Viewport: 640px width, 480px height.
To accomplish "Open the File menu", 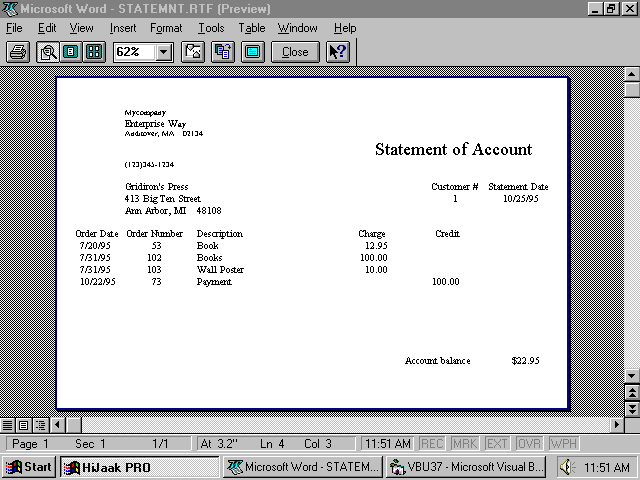I will [14, 28].
